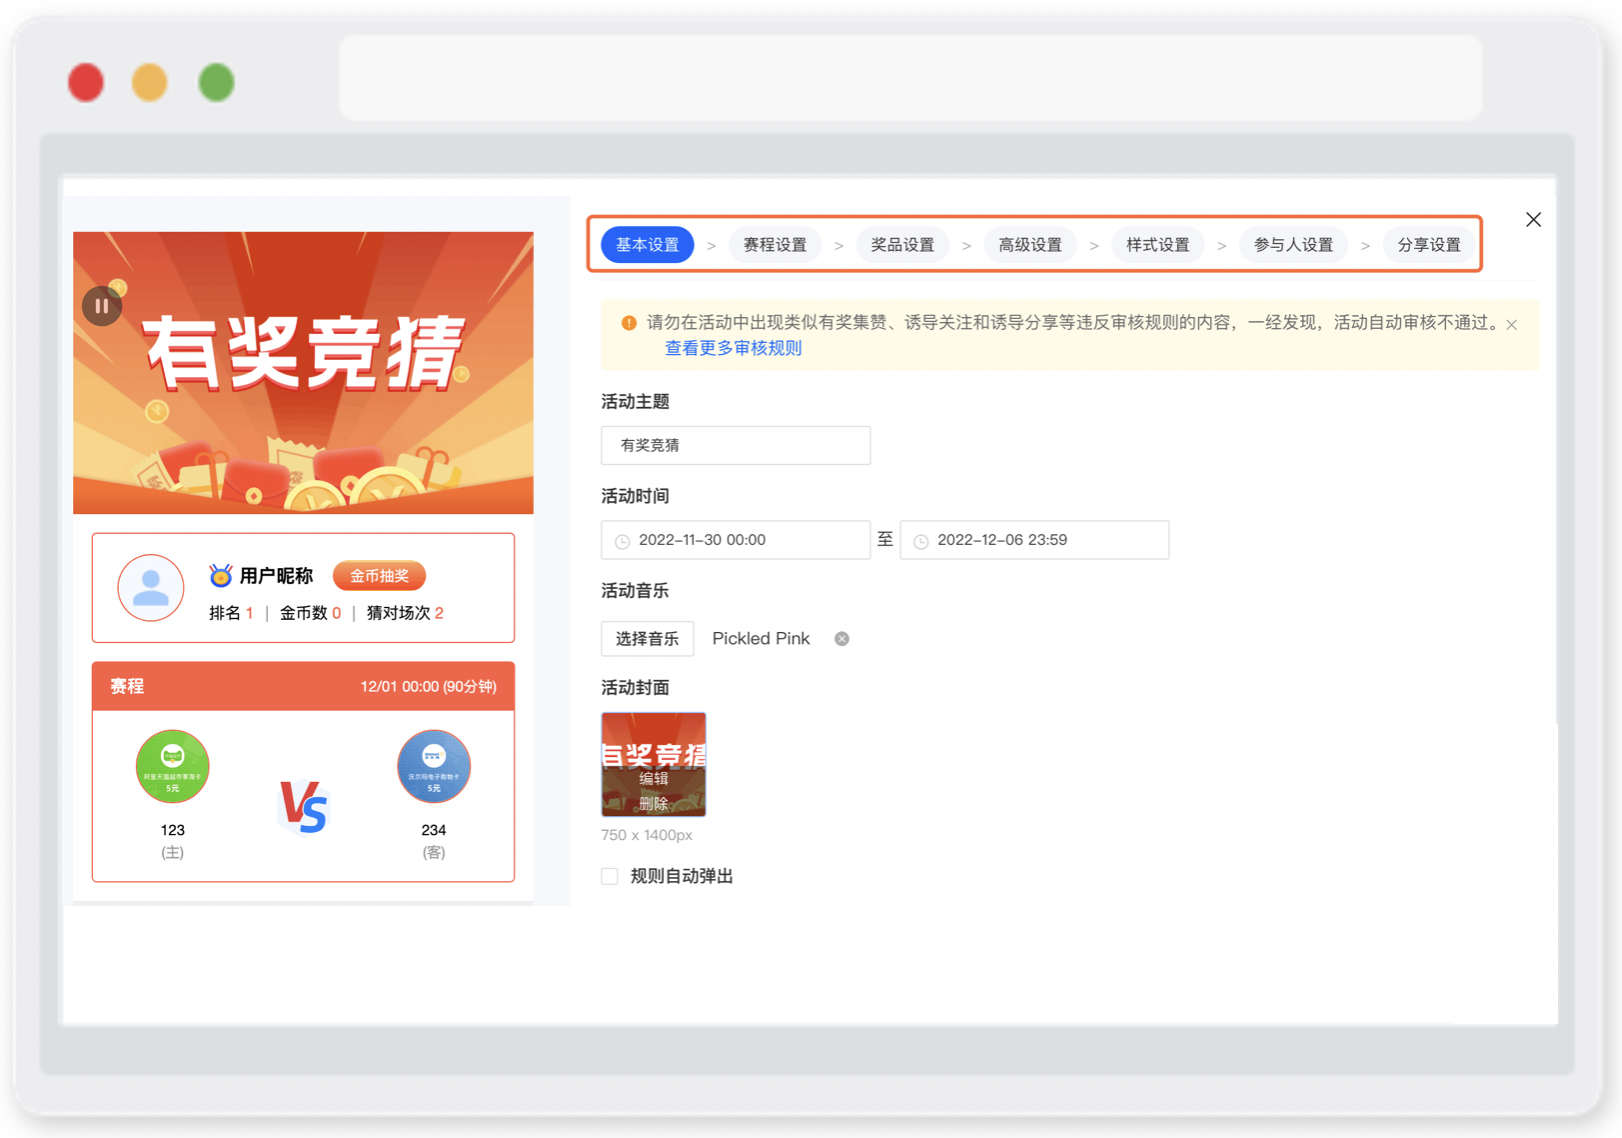Click the green browser window button

216,83
